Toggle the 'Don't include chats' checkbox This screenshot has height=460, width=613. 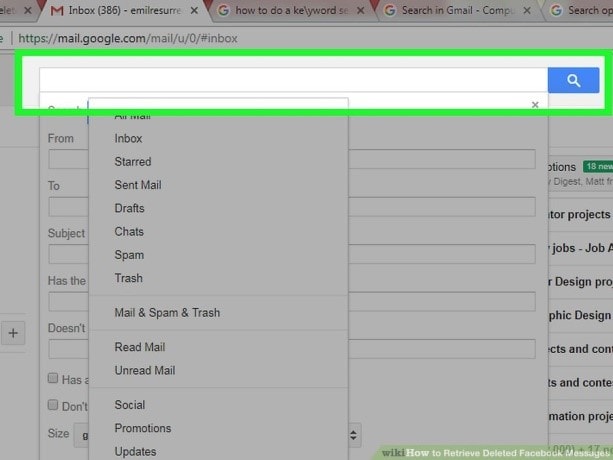tap(53, 405)
